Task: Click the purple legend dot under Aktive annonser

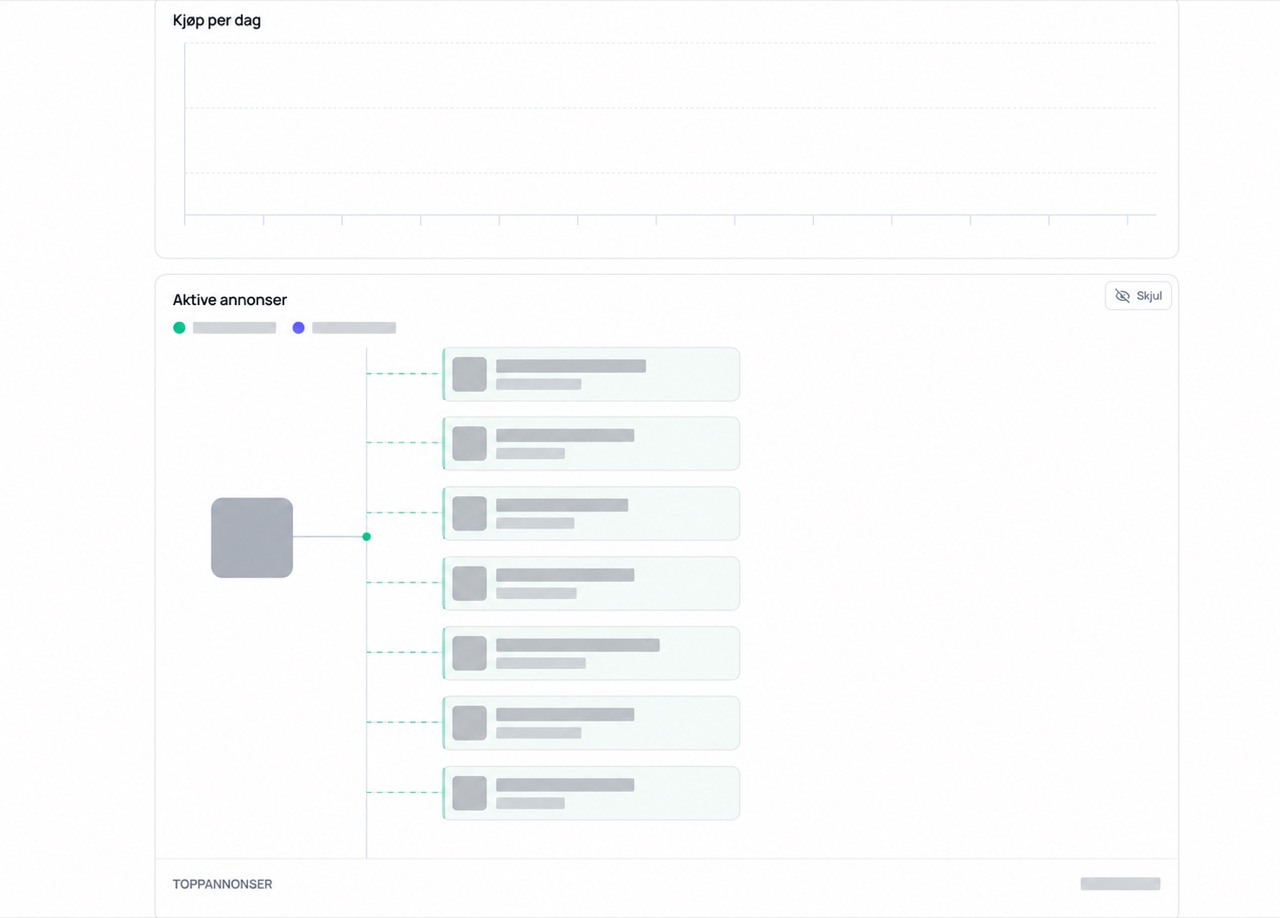Action: pyautogui.click(x=298, y=327)
